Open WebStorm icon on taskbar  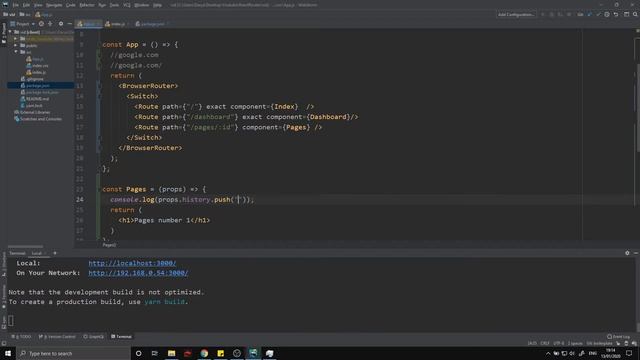point(253,353)
